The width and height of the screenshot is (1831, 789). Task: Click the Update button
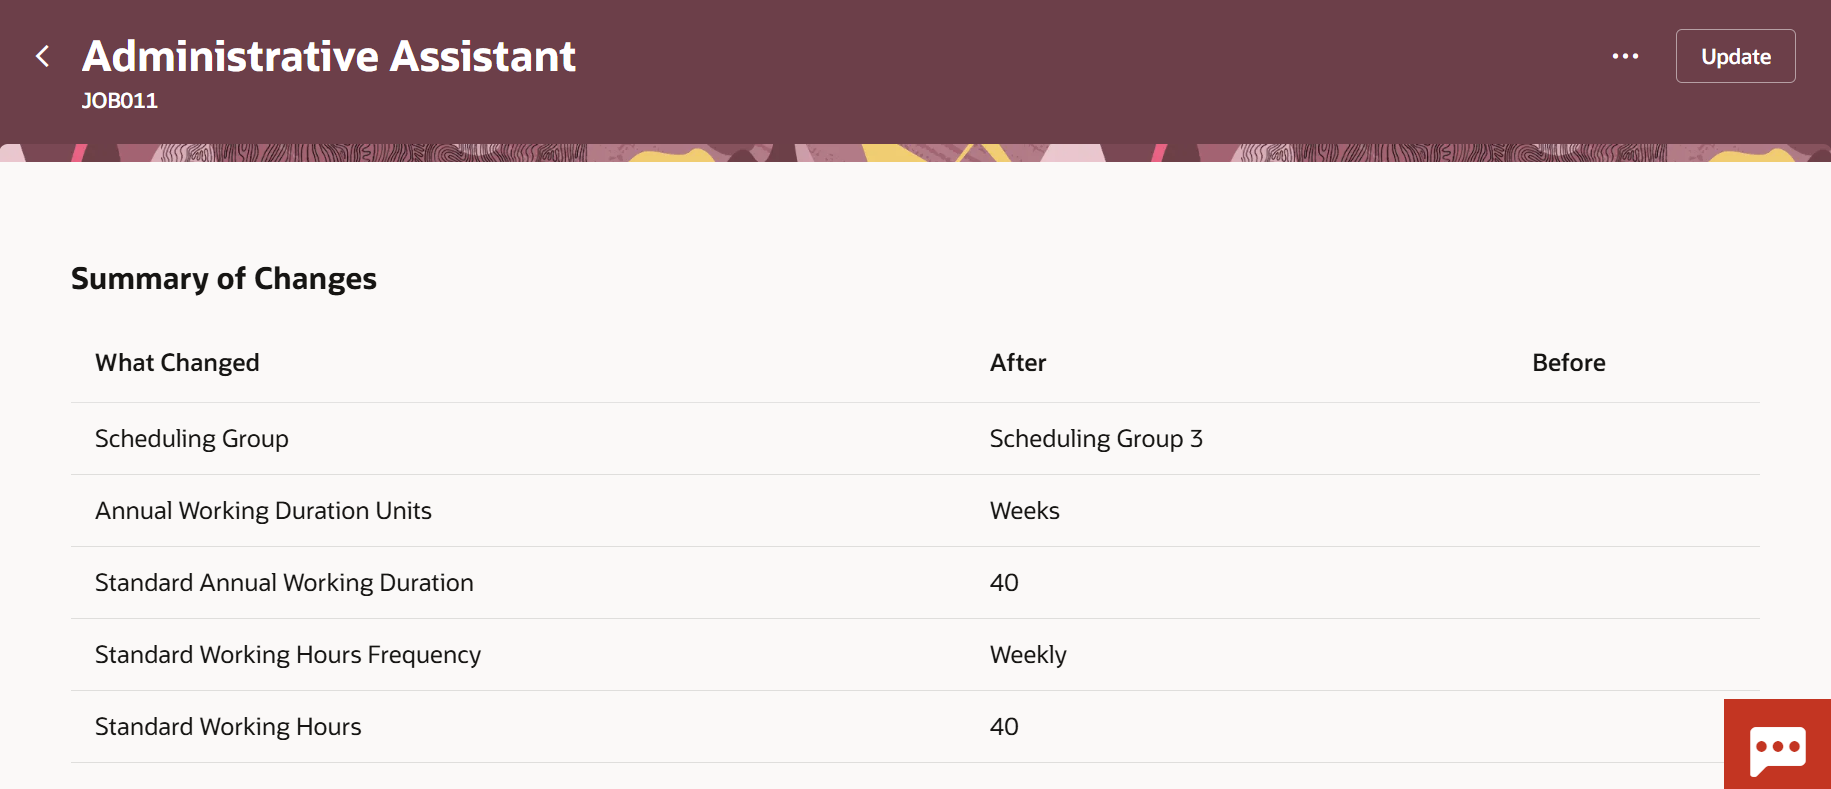[x=1735, y=56]
